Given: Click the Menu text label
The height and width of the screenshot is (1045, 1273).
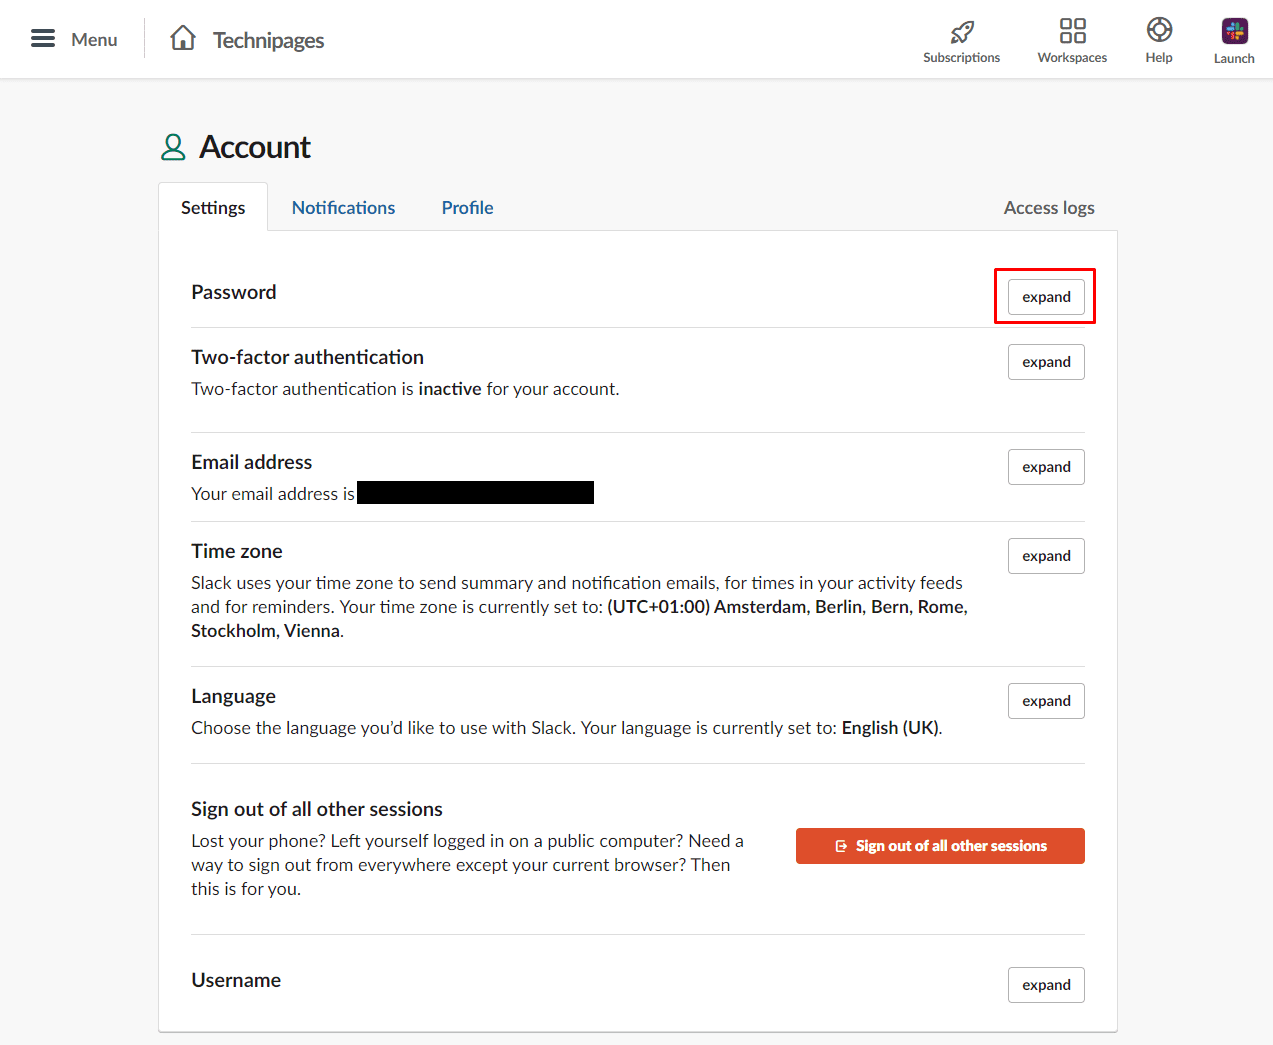Looking at the screenshot, I should pos(94,40).
